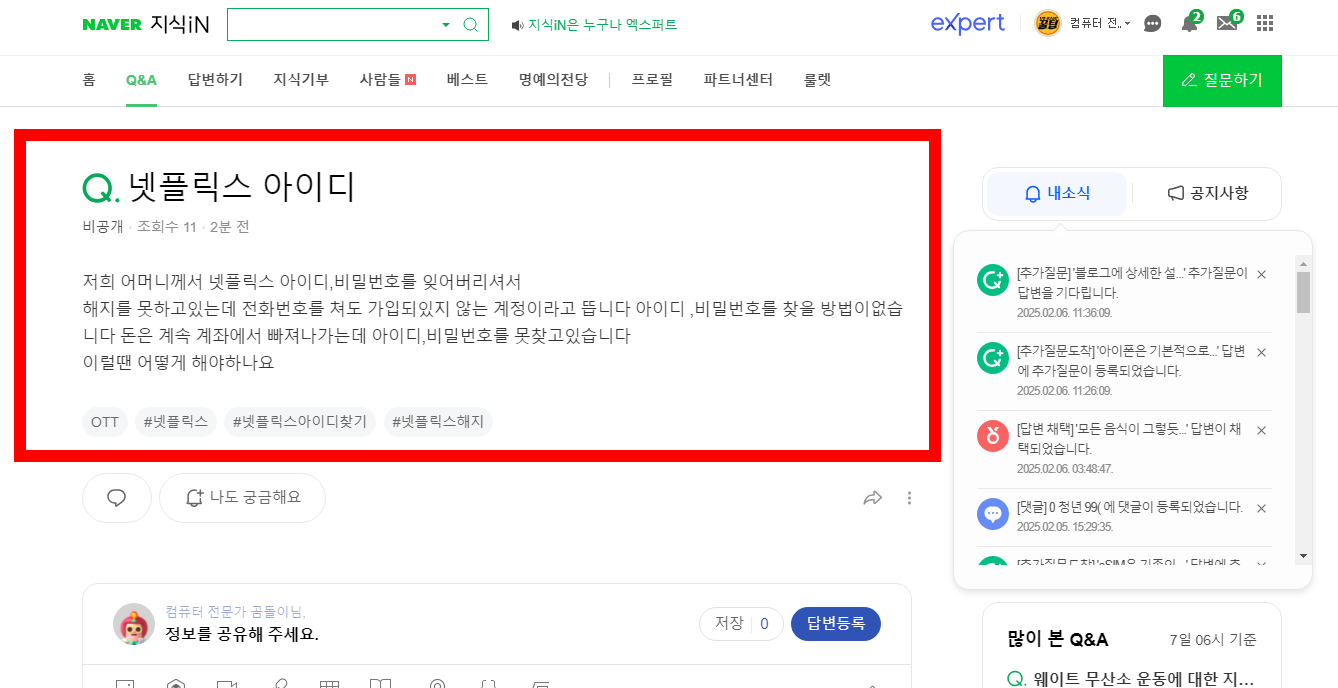Screen dimensions: 1338x688
Task: Click the #넷플릭스해지 tag
Action: 438,422
